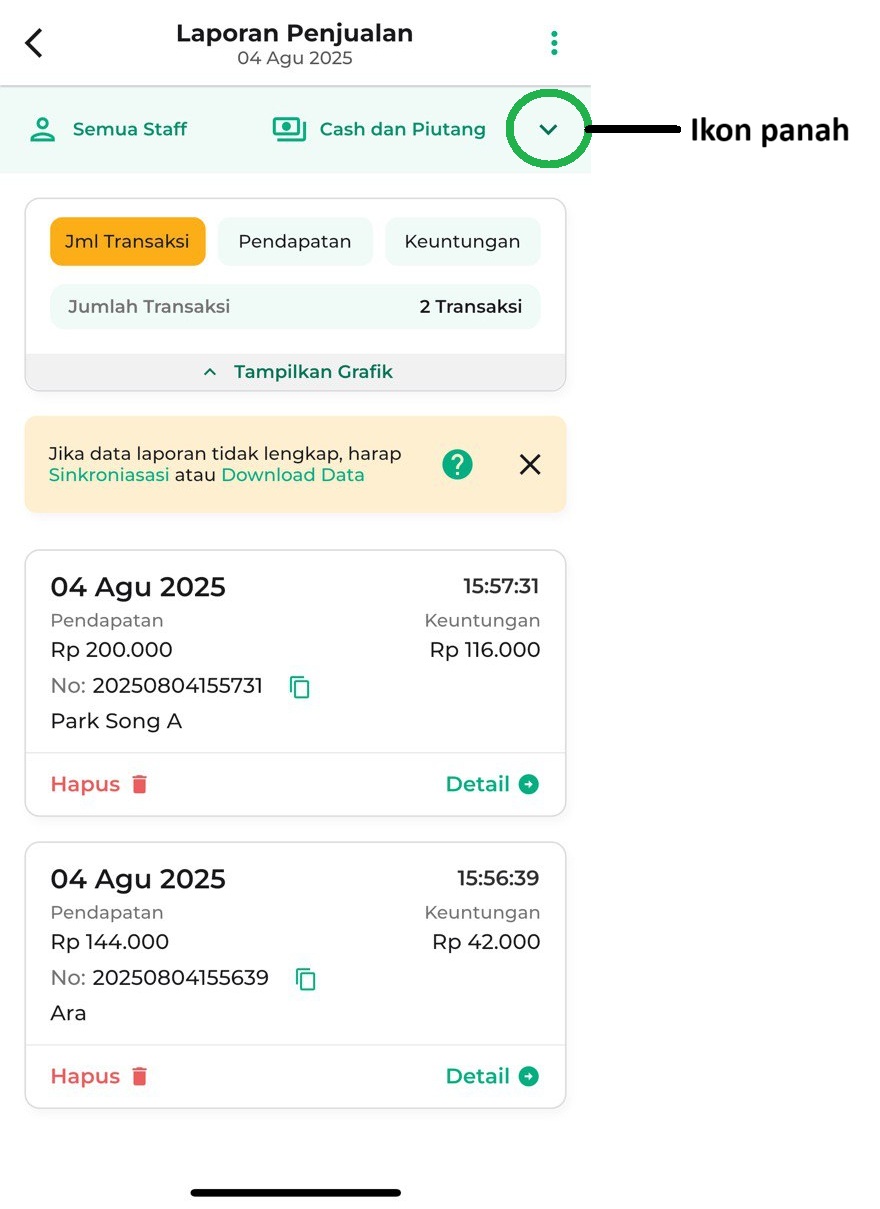Tap trash icon on Ara transaction
The width and height of the screenshot is (880, 1209).
coord(140,1076)
